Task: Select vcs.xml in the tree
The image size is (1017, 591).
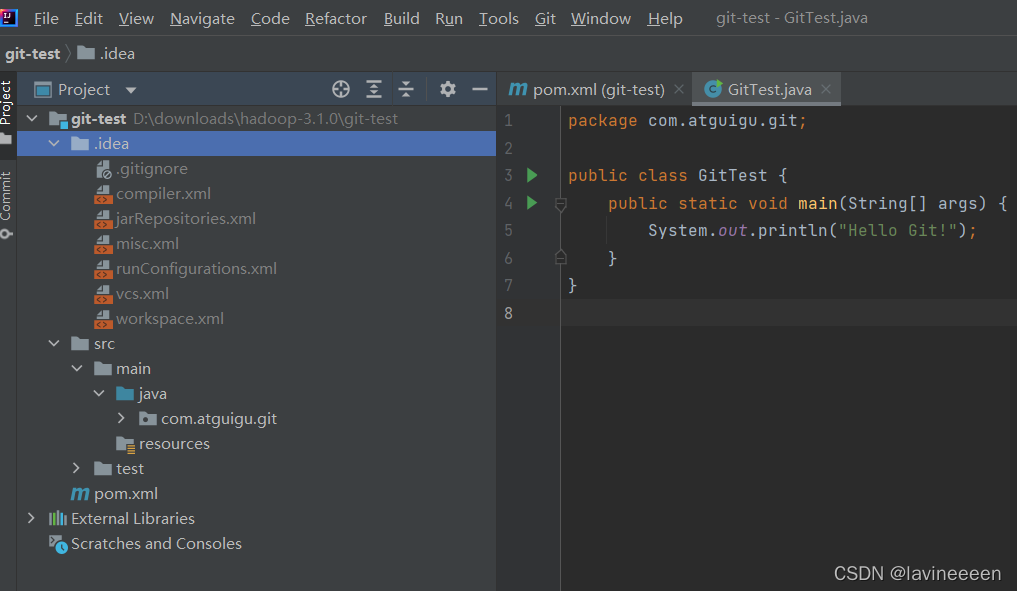Action: (x=142, y=294)
